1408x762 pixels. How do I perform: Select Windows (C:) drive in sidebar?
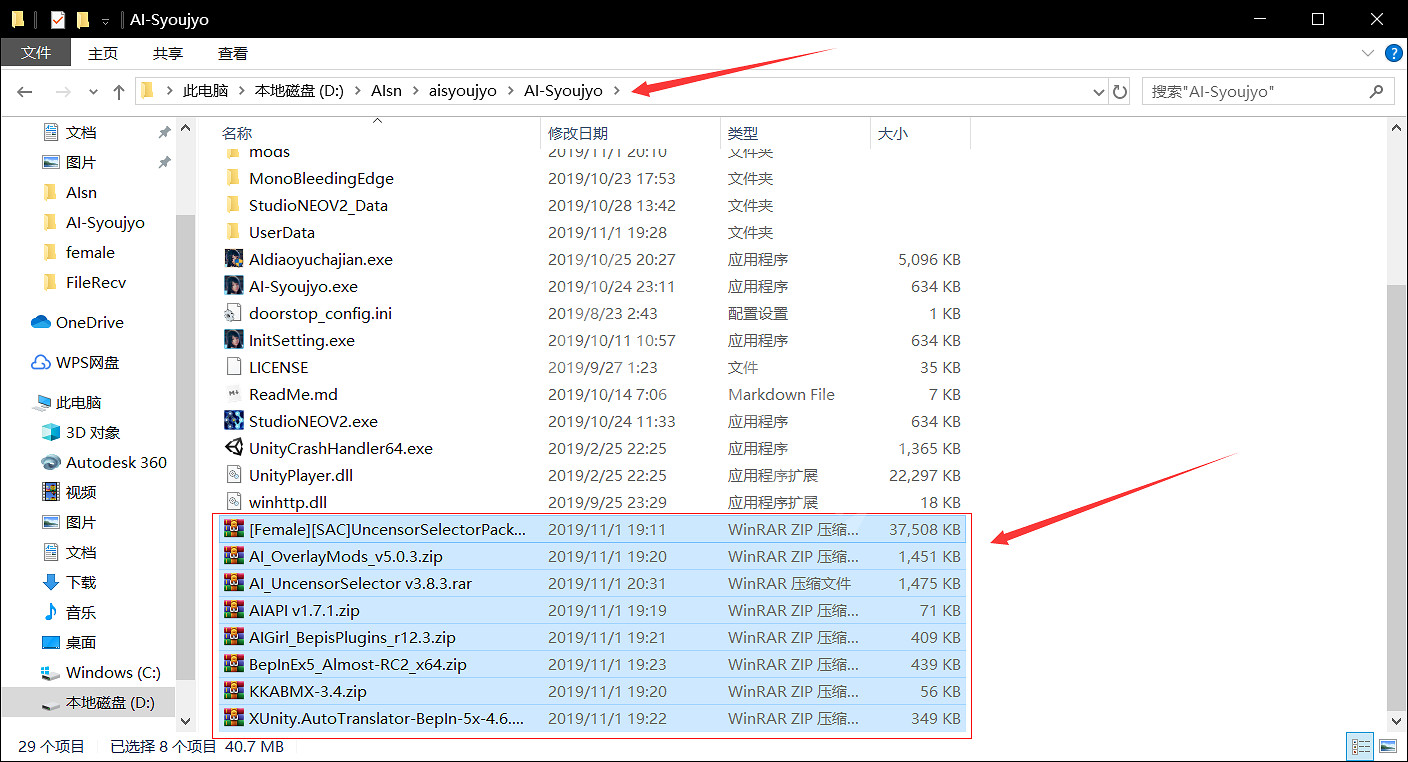pos(113,672)
